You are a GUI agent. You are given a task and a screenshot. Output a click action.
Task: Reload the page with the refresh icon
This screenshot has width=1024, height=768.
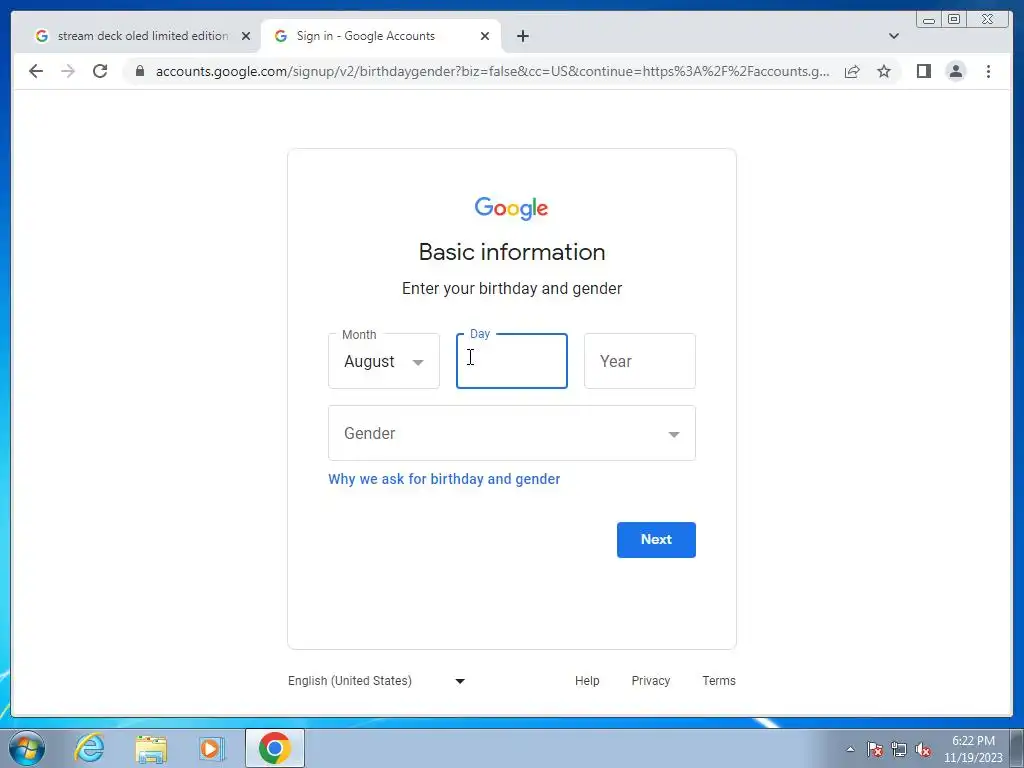click(100, 71)
